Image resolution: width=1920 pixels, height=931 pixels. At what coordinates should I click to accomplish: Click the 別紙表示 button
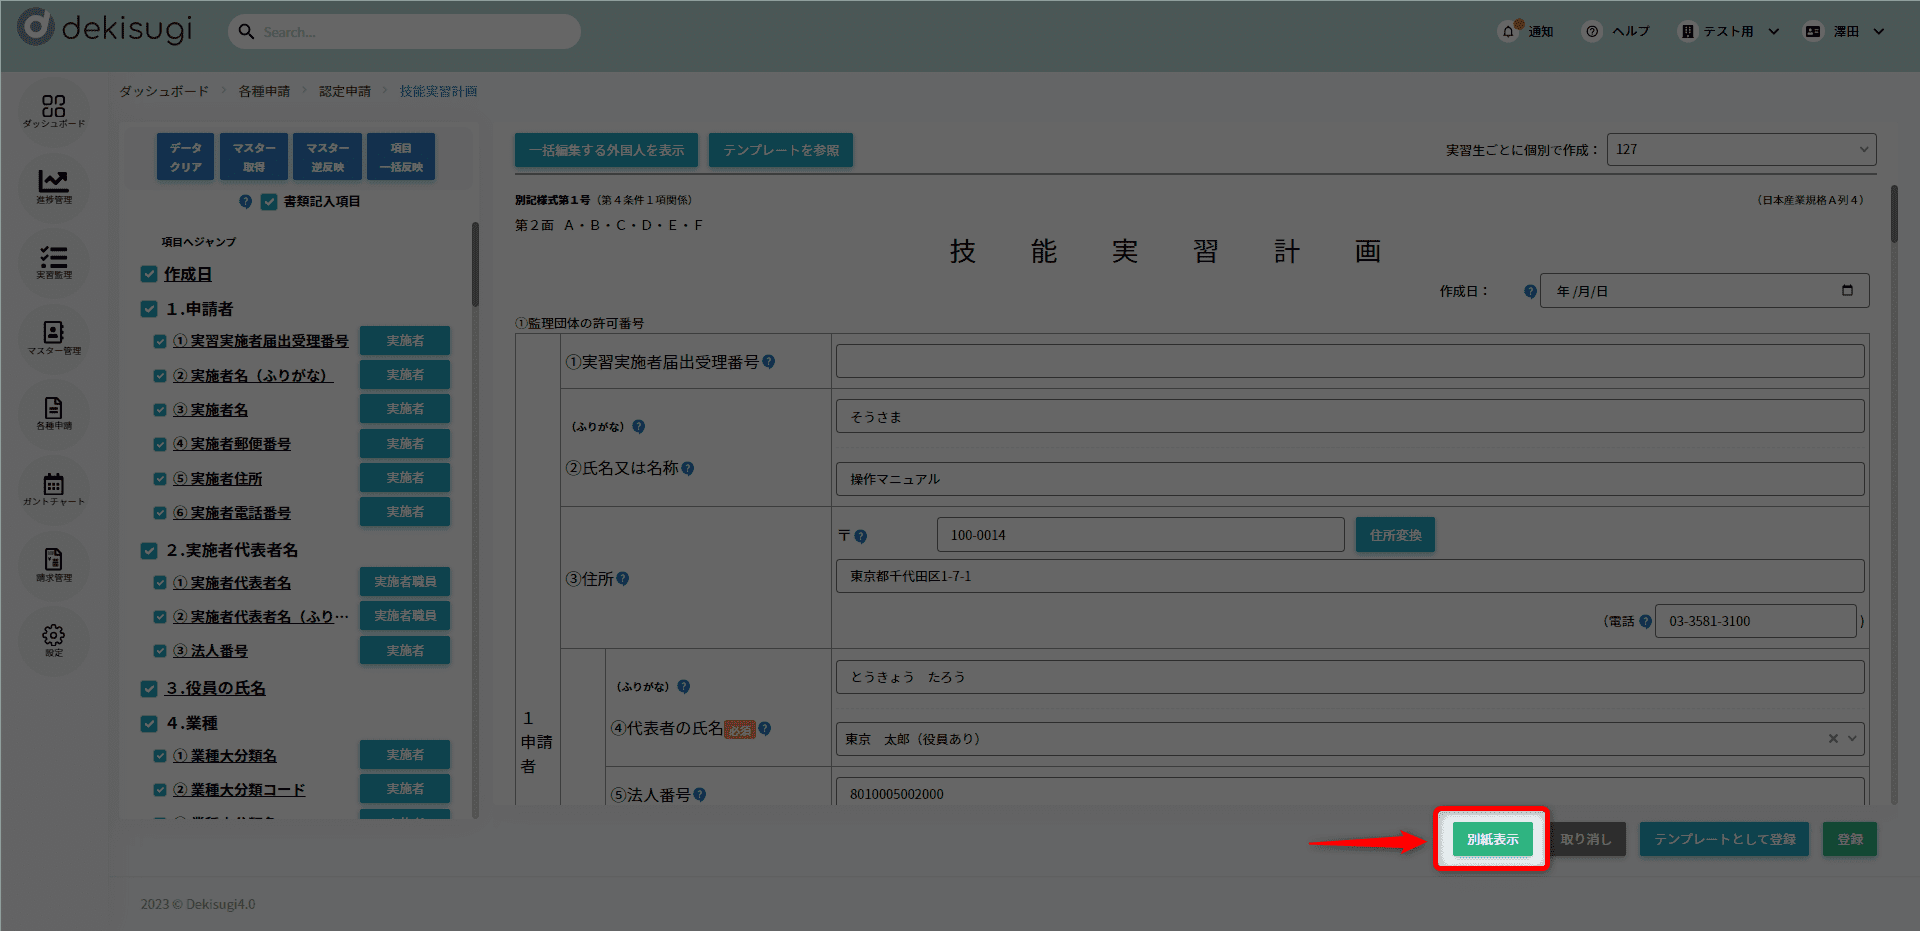click(x=1492, y=839)
